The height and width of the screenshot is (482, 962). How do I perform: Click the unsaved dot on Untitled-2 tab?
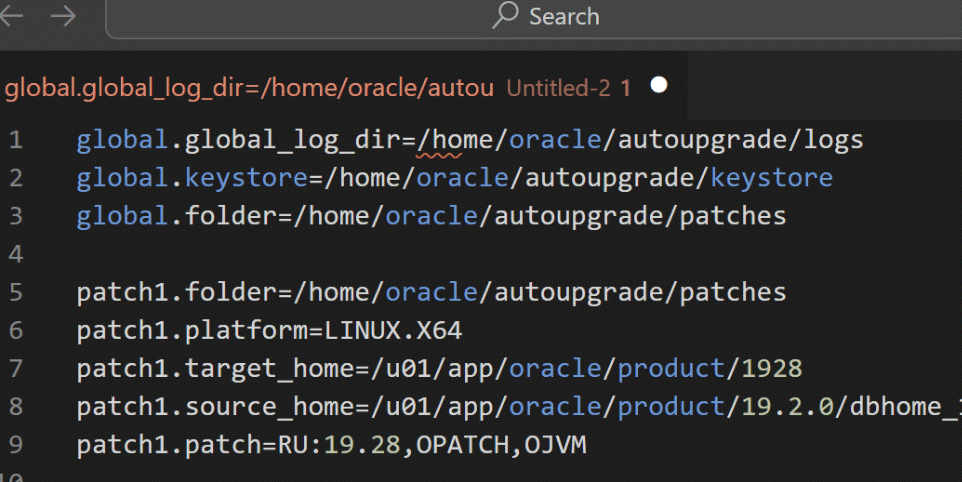658,86
